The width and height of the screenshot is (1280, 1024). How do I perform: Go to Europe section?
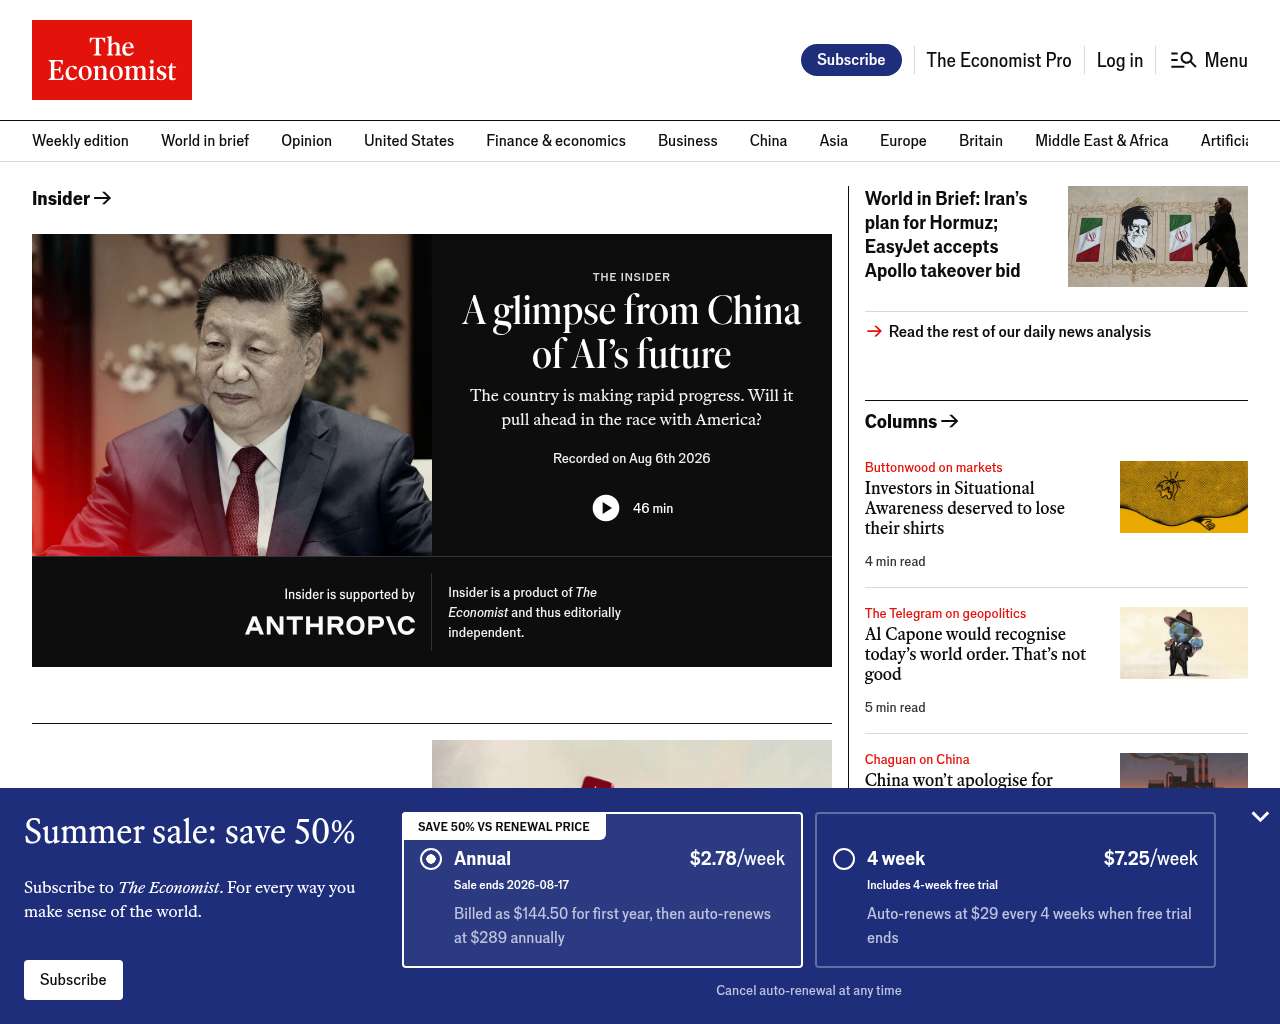pyautogui.click(x=903, y=141)
